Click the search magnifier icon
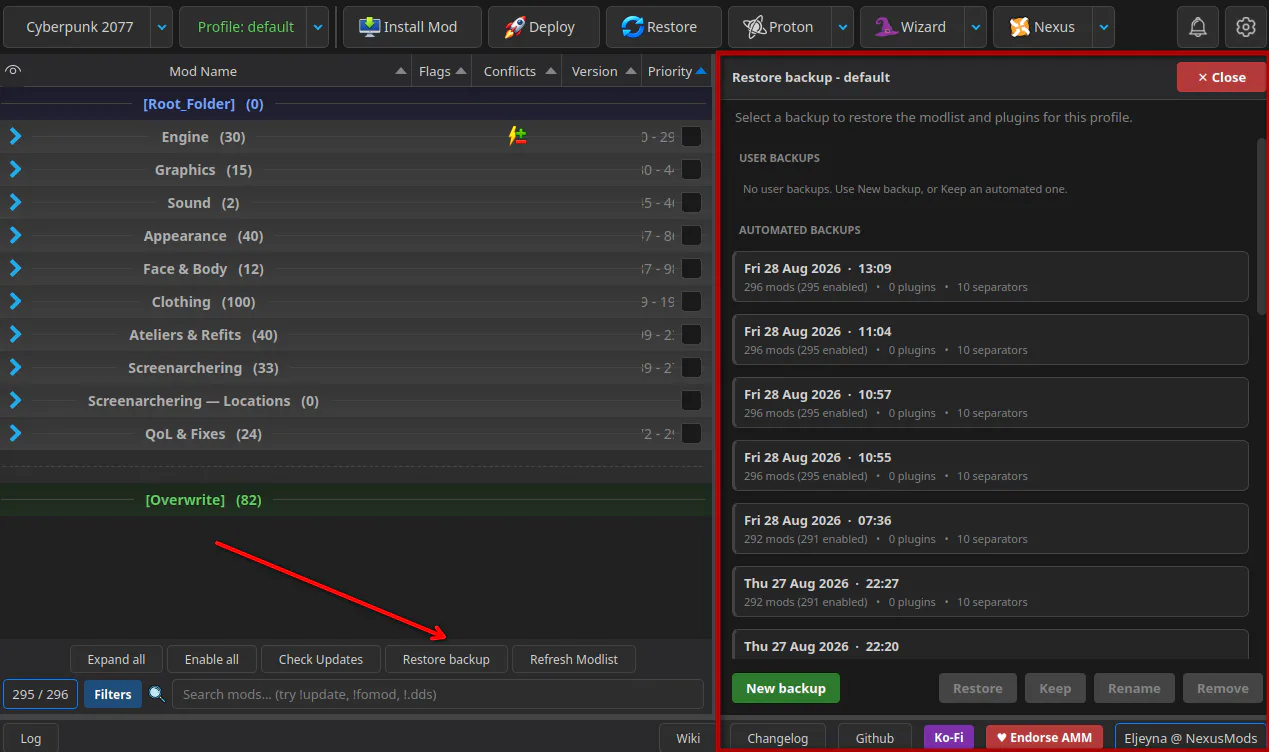The height and width of the screenshot is (752, 1269). (157, 694)
